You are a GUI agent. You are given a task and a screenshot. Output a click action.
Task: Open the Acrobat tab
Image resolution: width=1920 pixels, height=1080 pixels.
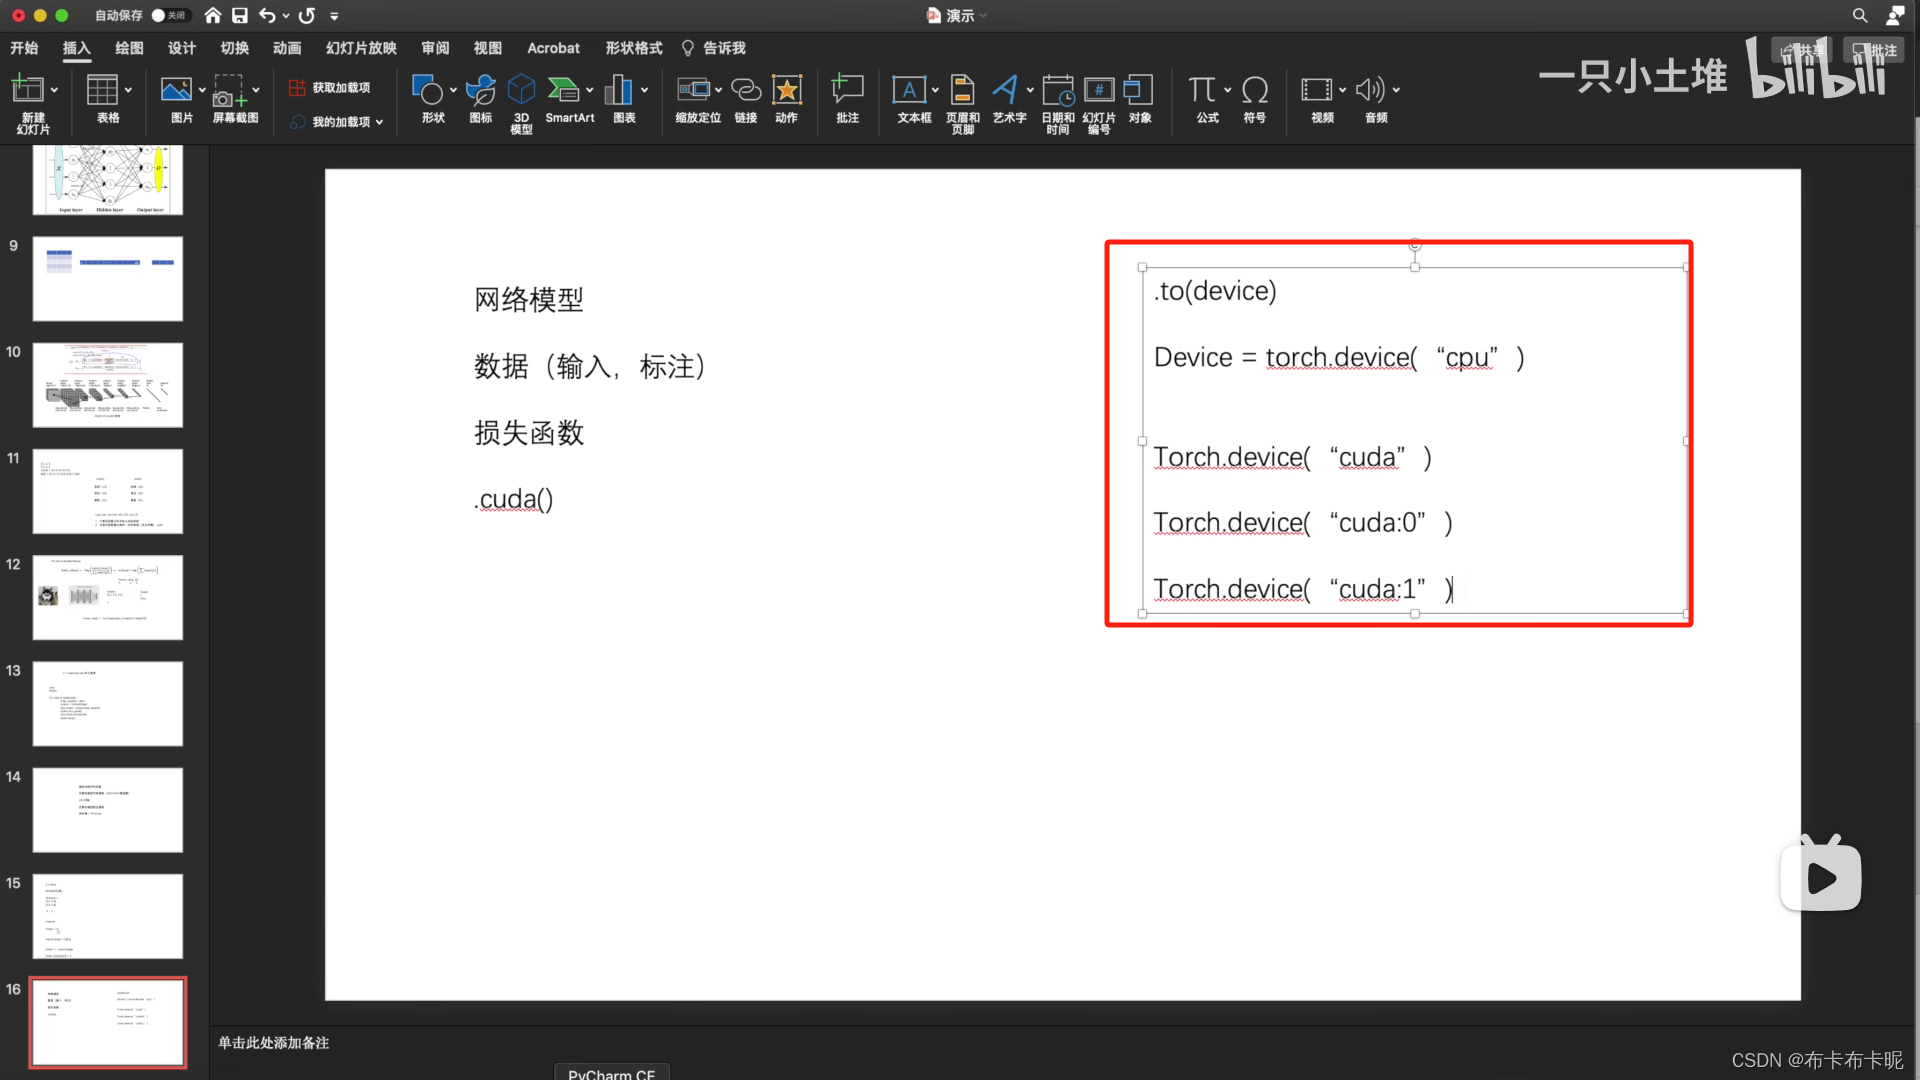pyautogui.click(x=553, y=48)
